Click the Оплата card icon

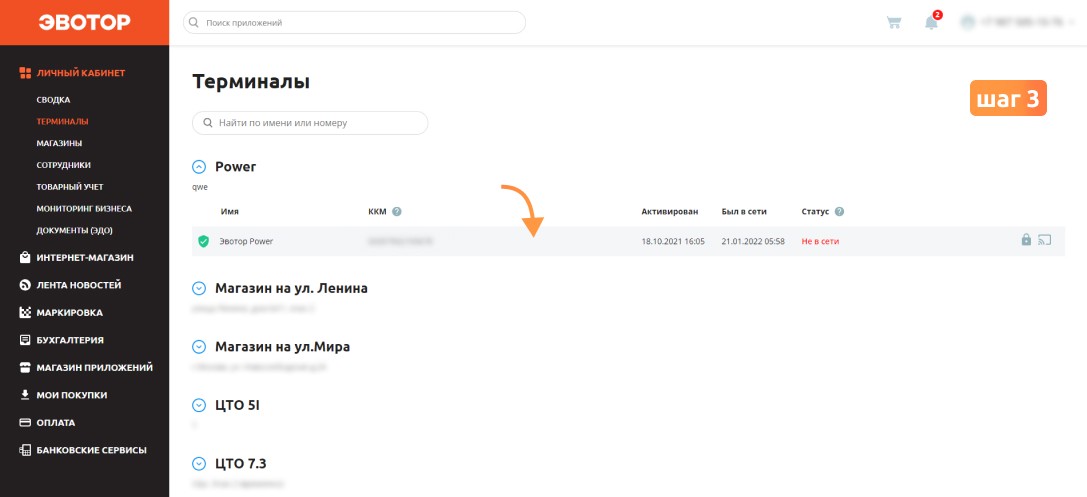(25, 423)
